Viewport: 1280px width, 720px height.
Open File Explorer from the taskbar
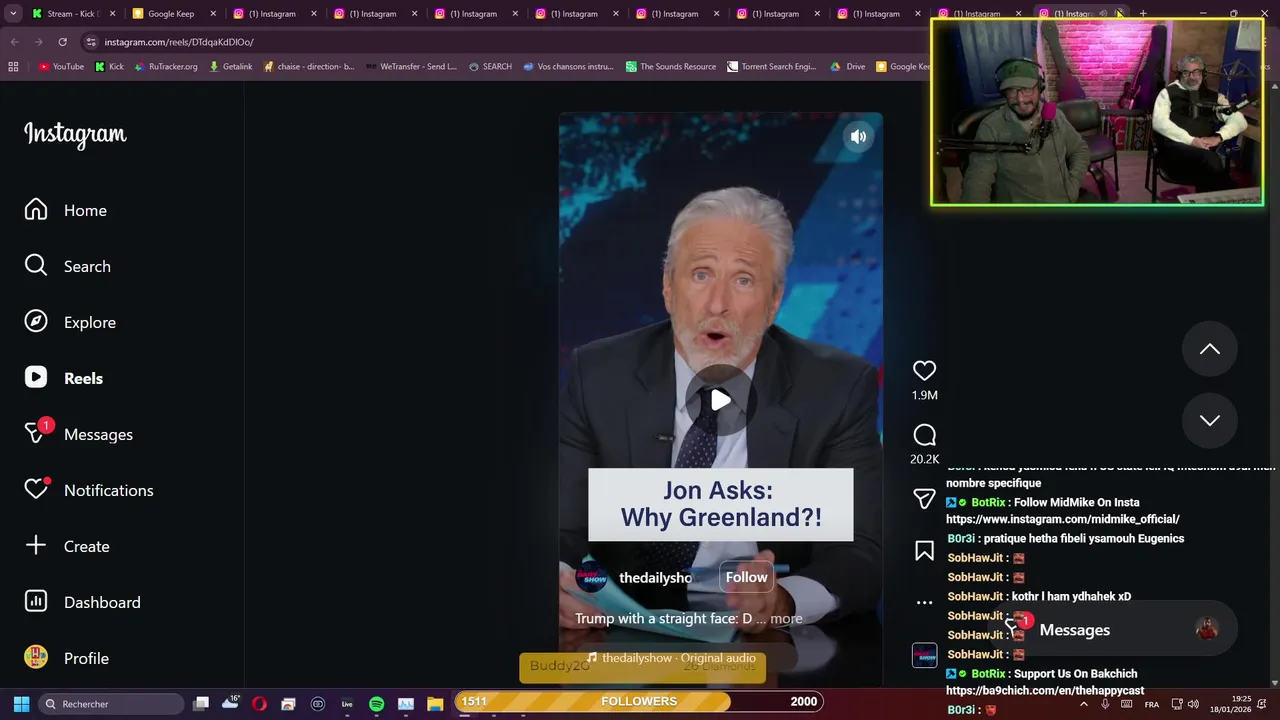coord(435,704)
